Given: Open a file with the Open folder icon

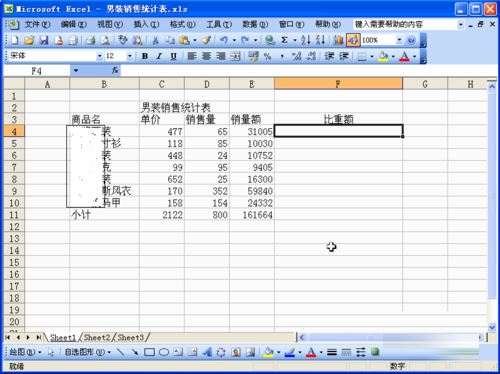Looking at the screenshot, I should (x=29, y=40).
